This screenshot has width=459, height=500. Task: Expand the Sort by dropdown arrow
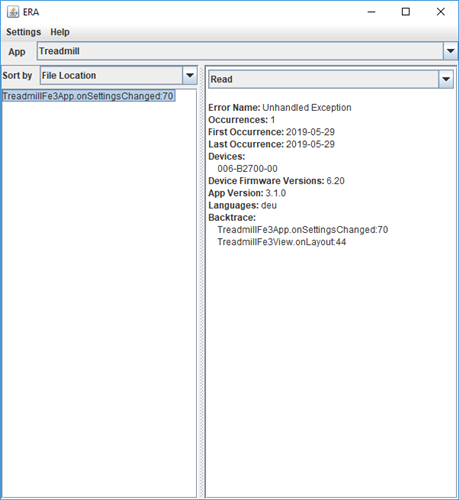coord(190,75)
